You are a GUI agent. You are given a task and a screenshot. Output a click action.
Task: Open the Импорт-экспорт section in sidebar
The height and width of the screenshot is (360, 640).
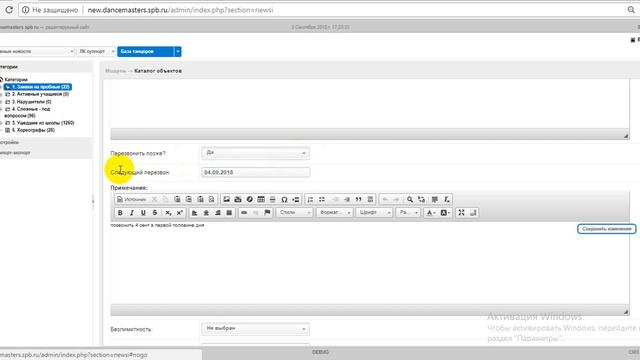15,153
